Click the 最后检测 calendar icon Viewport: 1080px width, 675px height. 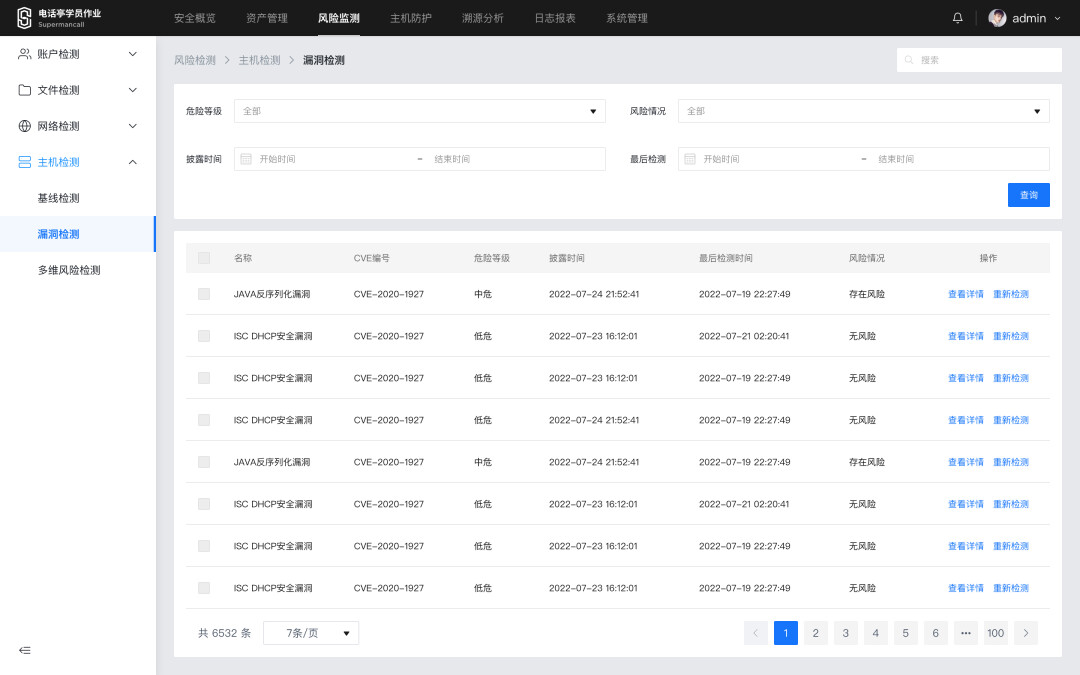click(x=689, y=159)
